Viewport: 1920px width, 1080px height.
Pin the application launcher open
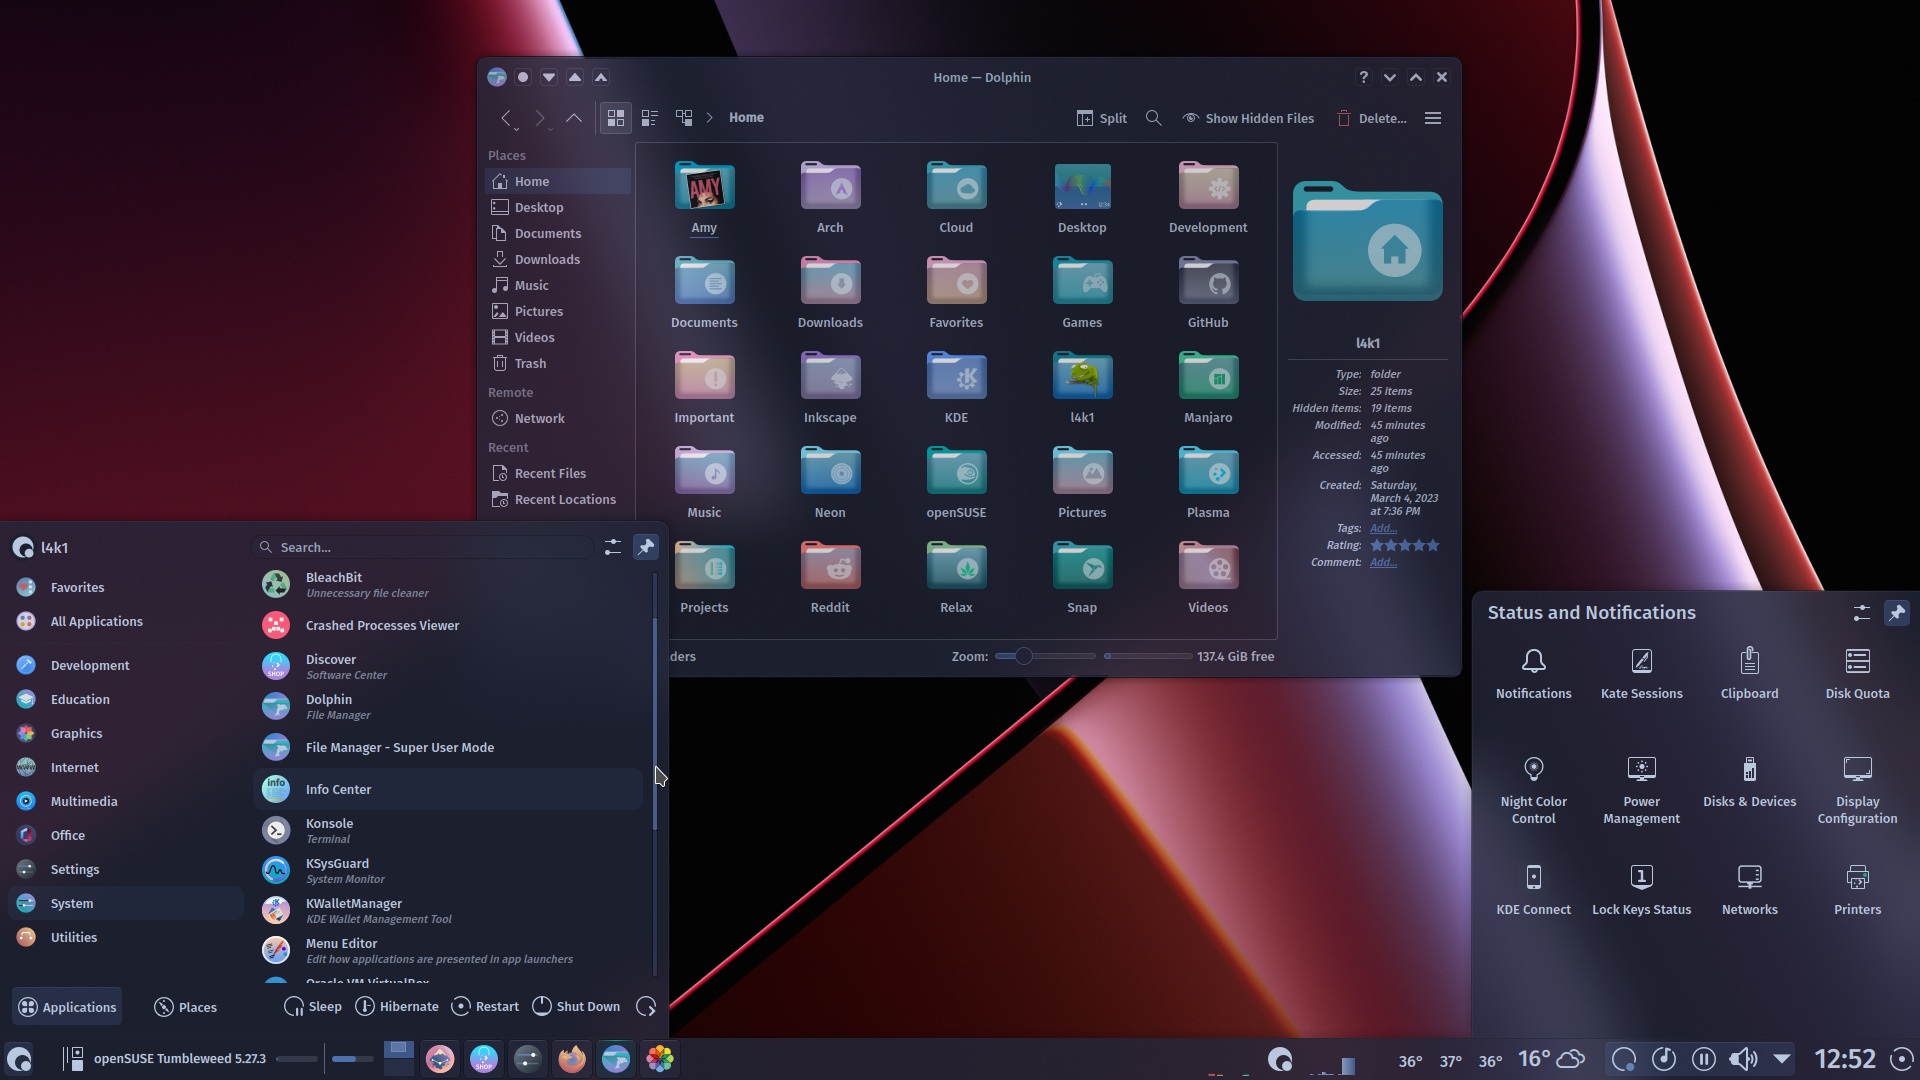coord(646,547)
